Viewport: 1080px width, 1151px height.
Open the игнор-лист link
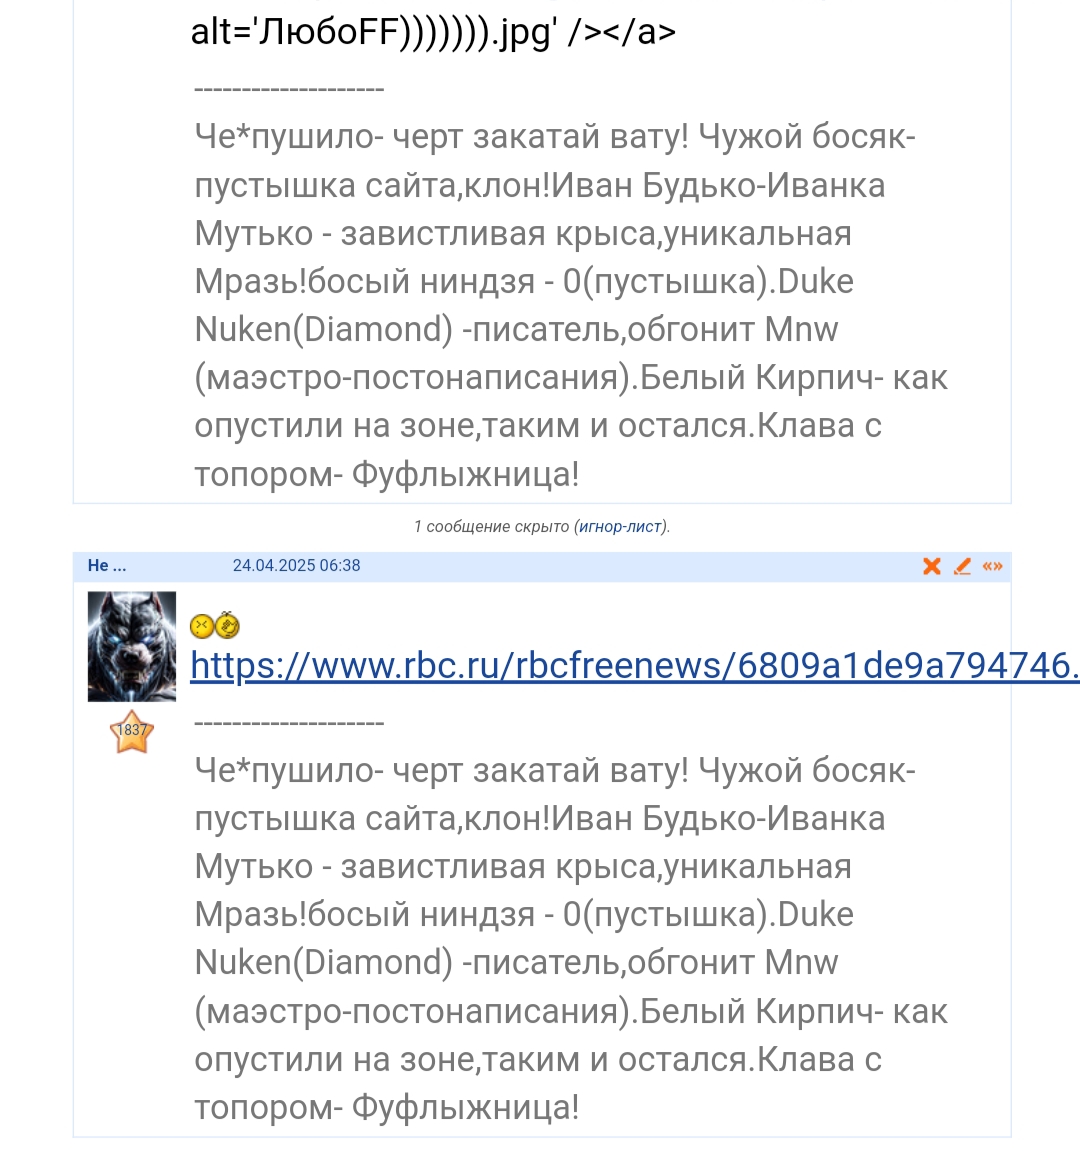620,527
